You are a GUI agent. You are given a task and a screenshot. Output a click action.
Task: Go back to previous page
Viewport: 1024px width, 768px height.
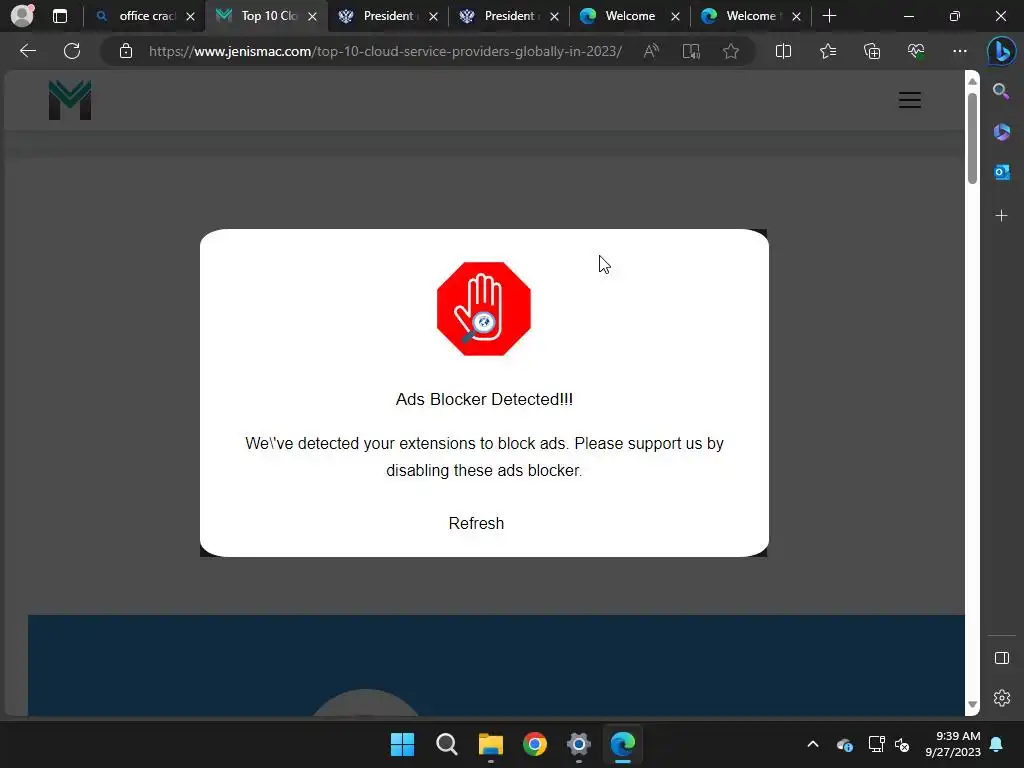point(27,51)
